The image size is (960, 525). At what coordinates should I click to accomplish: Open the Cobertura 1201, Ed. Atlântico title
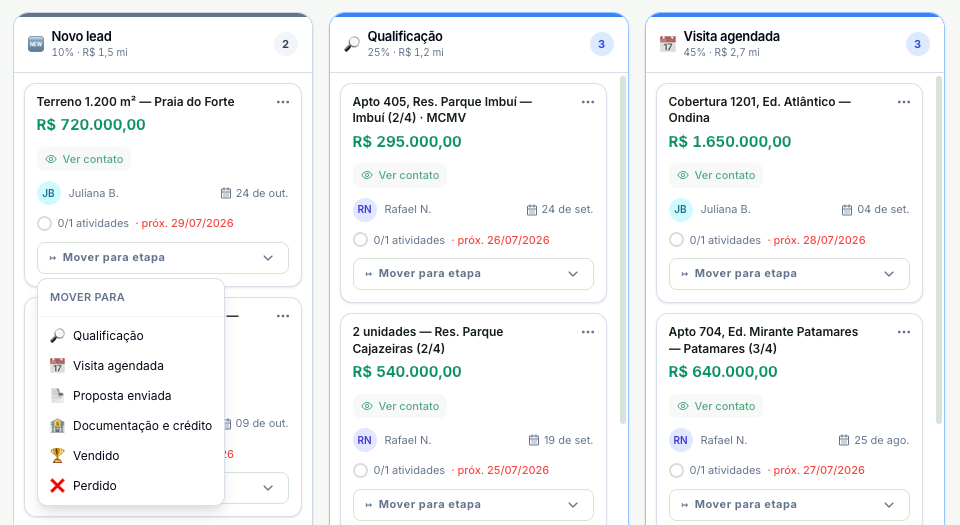[760, 110]
